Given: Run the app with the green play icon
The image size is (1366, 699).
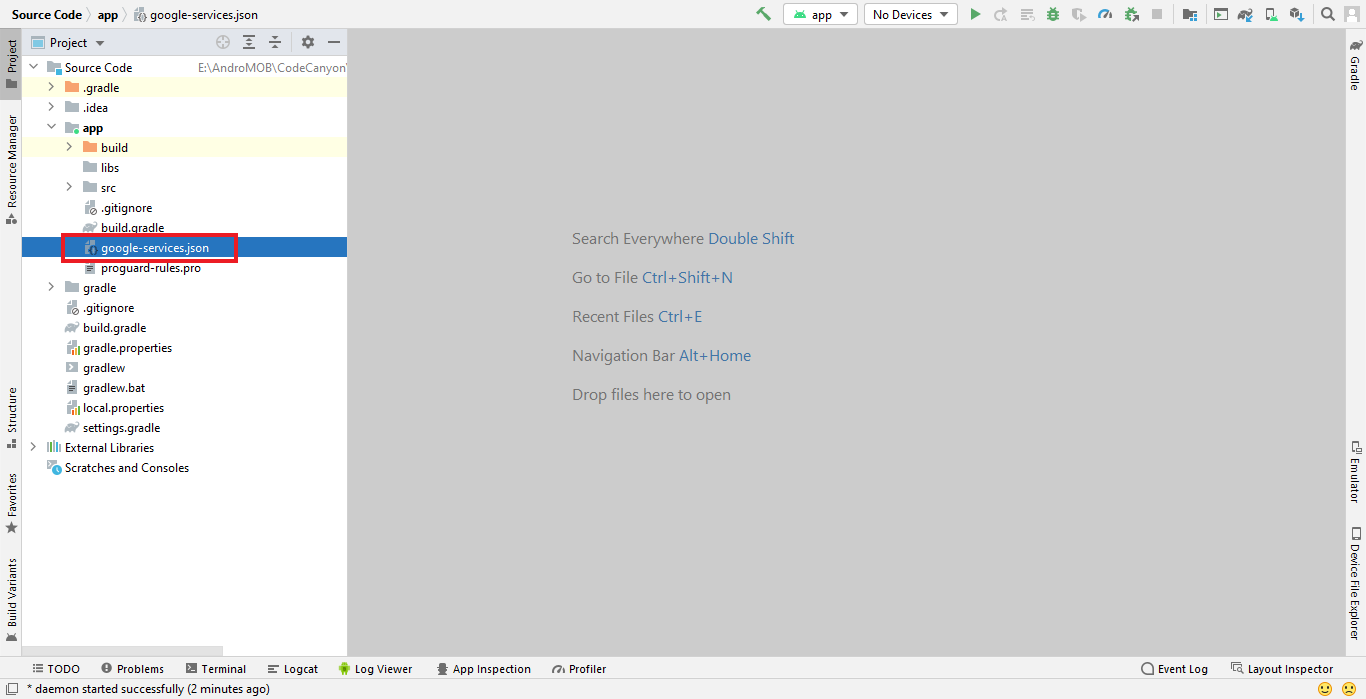Looking at the screenshot, I should tap(975, 14).
